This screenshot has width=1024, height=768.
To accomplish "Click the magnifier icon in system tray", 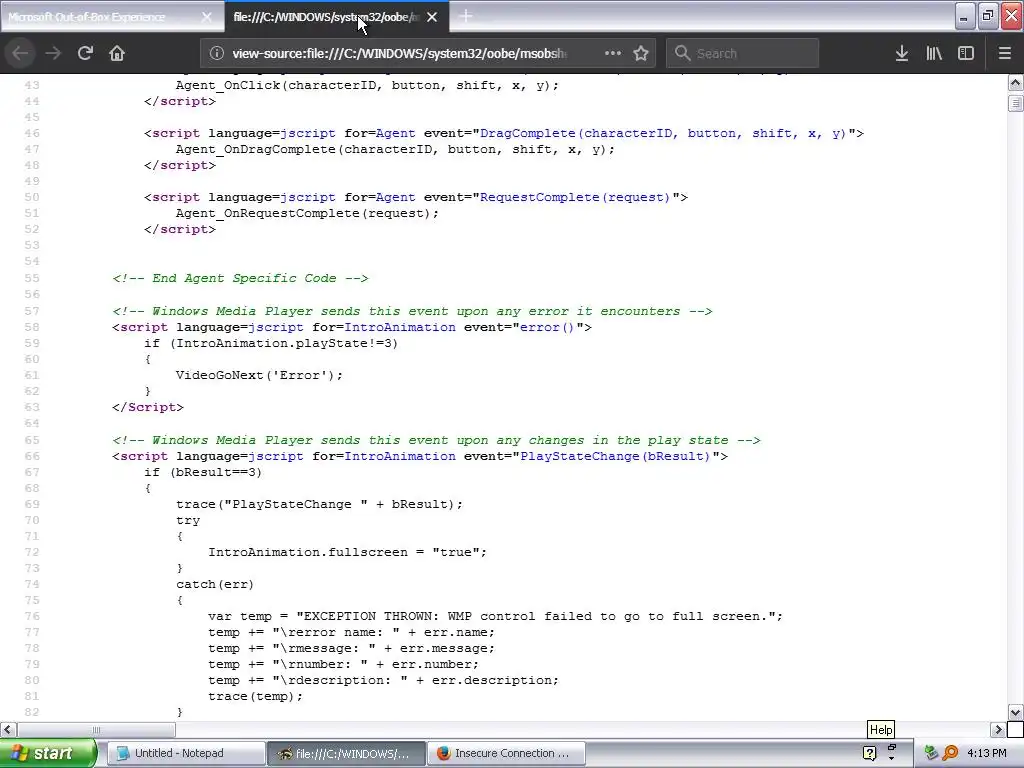I will tap(950, 753).
